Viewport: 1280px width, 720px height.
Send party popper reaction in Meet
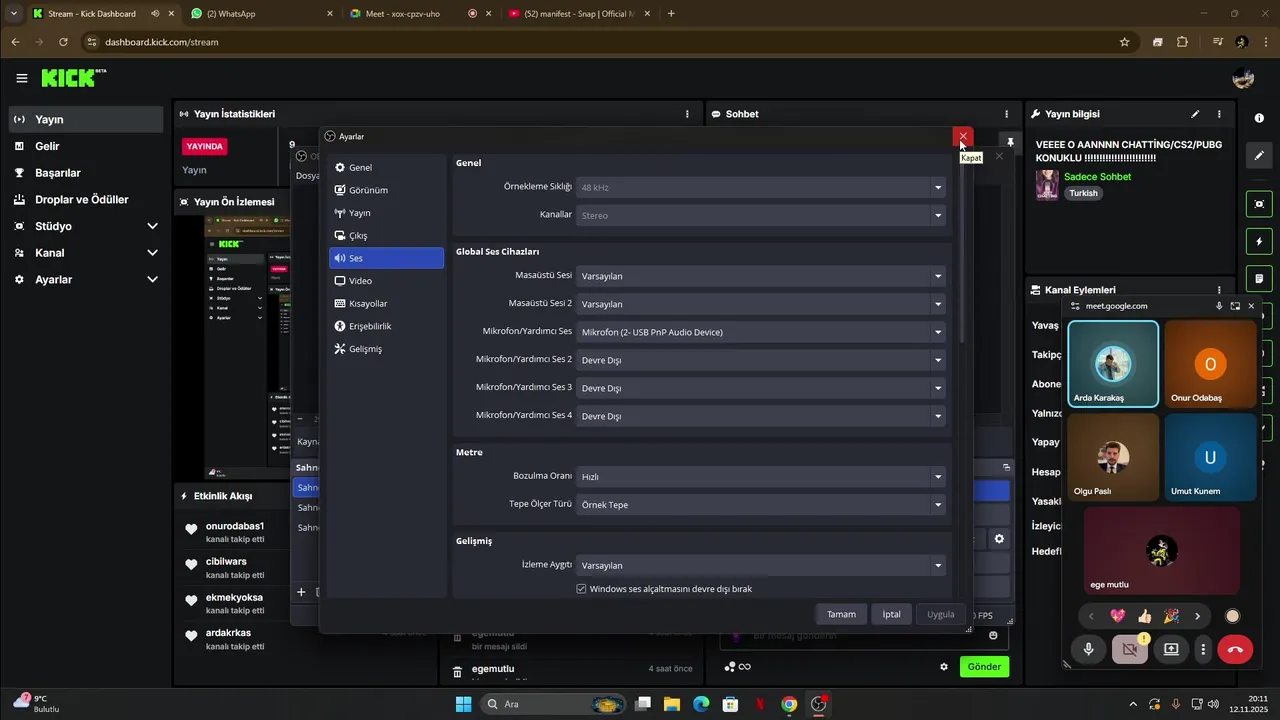1170,616
